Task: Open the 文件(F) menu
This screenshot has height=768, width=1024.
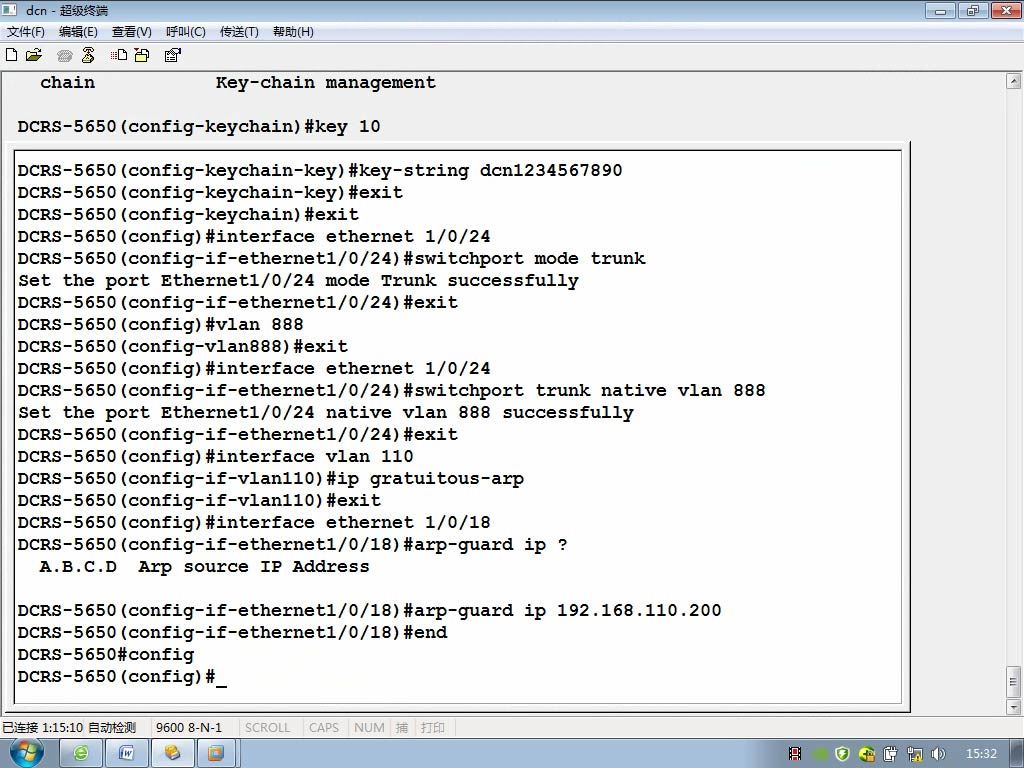Action: coord(25,32)
